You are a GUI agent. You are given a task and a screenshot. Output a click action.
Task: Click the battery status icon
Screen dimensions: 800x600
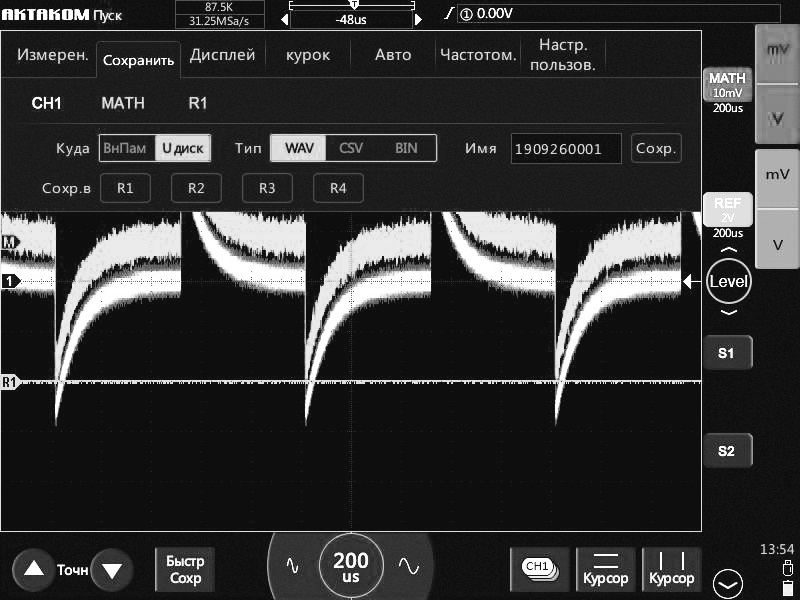point(787,587)
